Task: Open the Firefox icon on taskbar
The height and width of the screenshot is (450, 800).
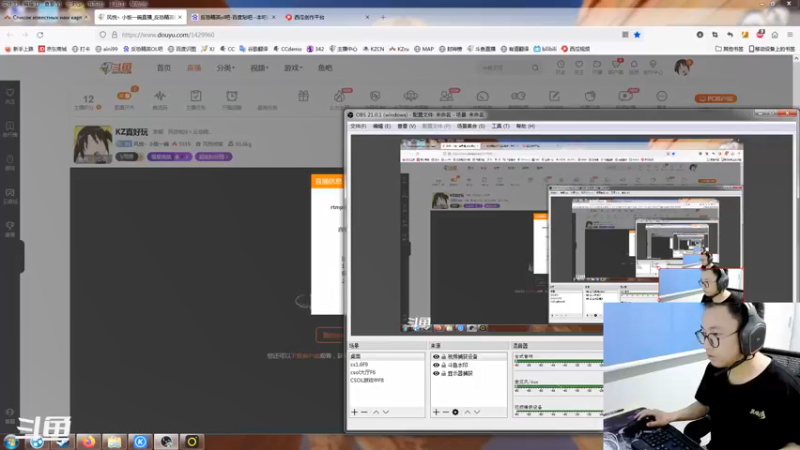Action: point(89,441)
